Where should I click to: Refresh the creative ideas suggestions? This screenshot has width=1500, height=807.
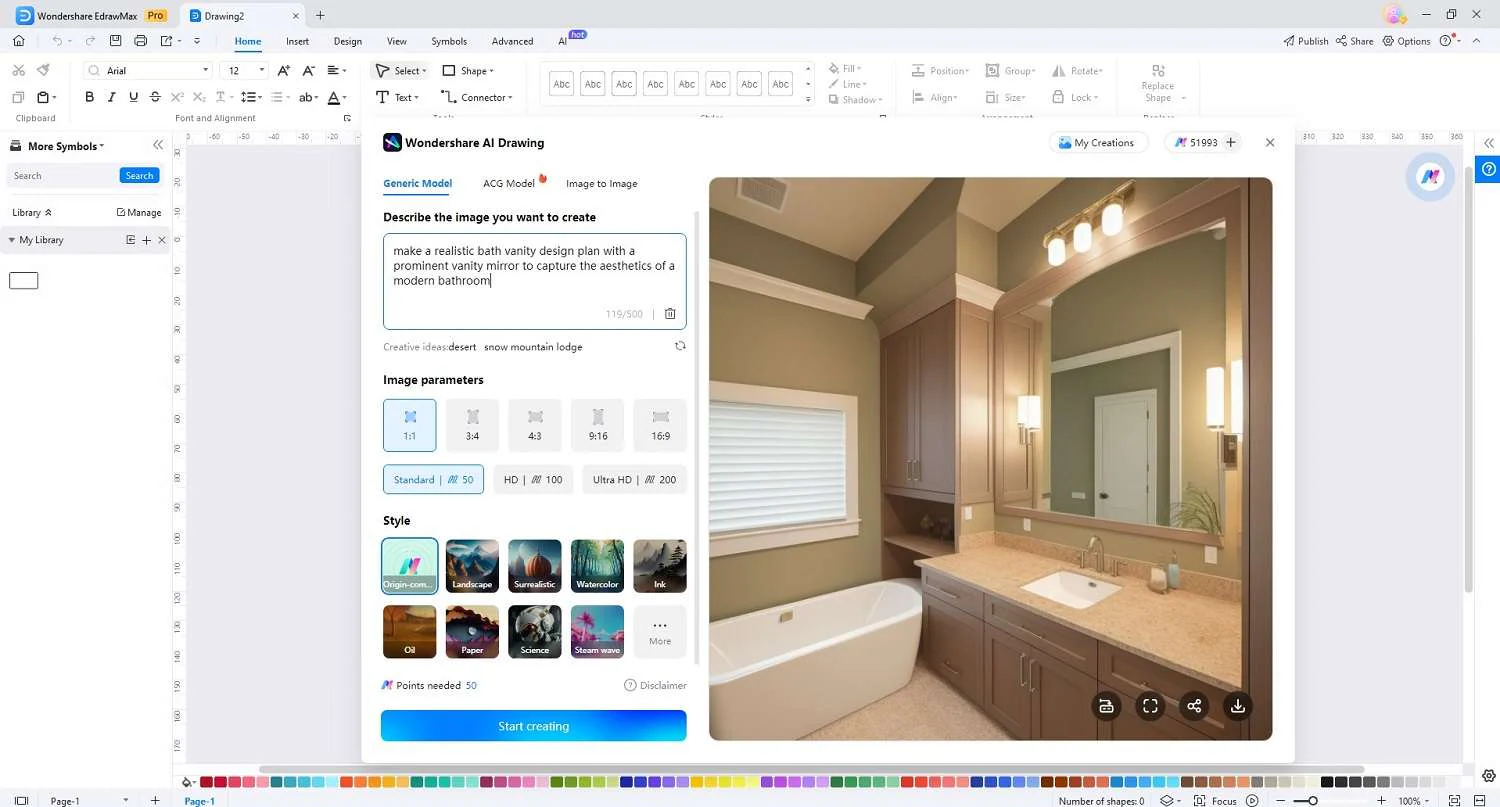(x=680, y=346)
